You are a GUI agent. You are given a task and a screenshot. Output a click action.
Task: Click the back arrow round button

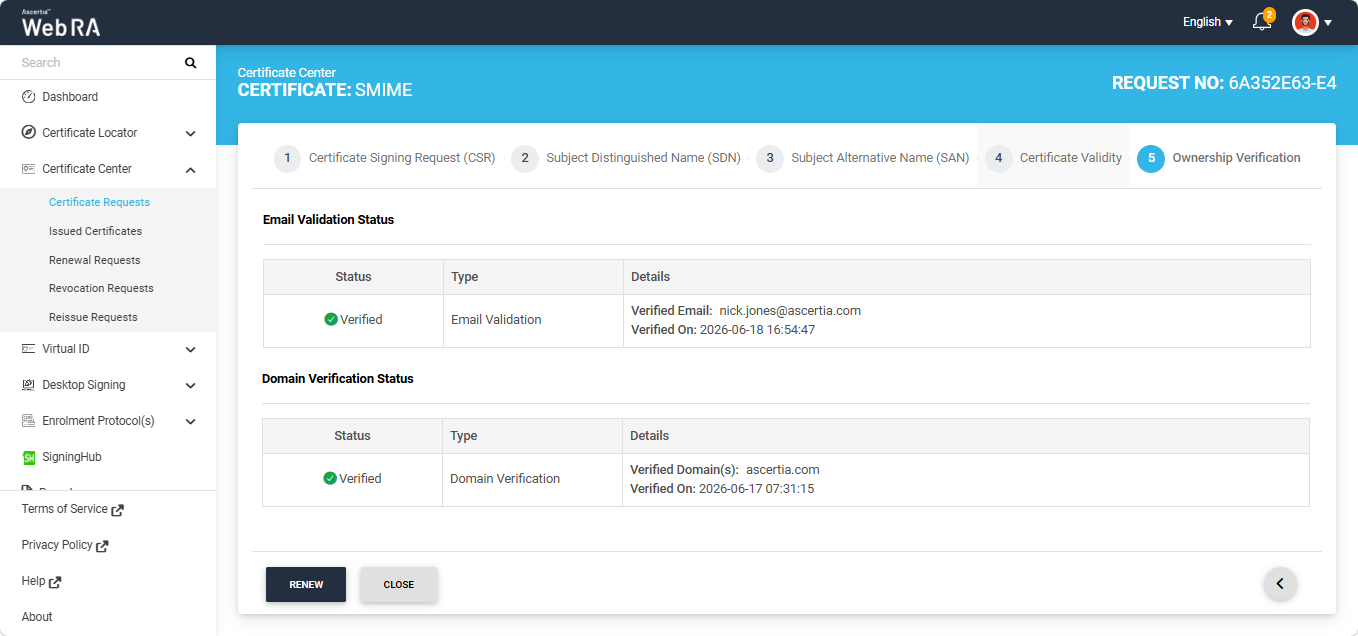pyautogui.click(x=1280, y=584)
